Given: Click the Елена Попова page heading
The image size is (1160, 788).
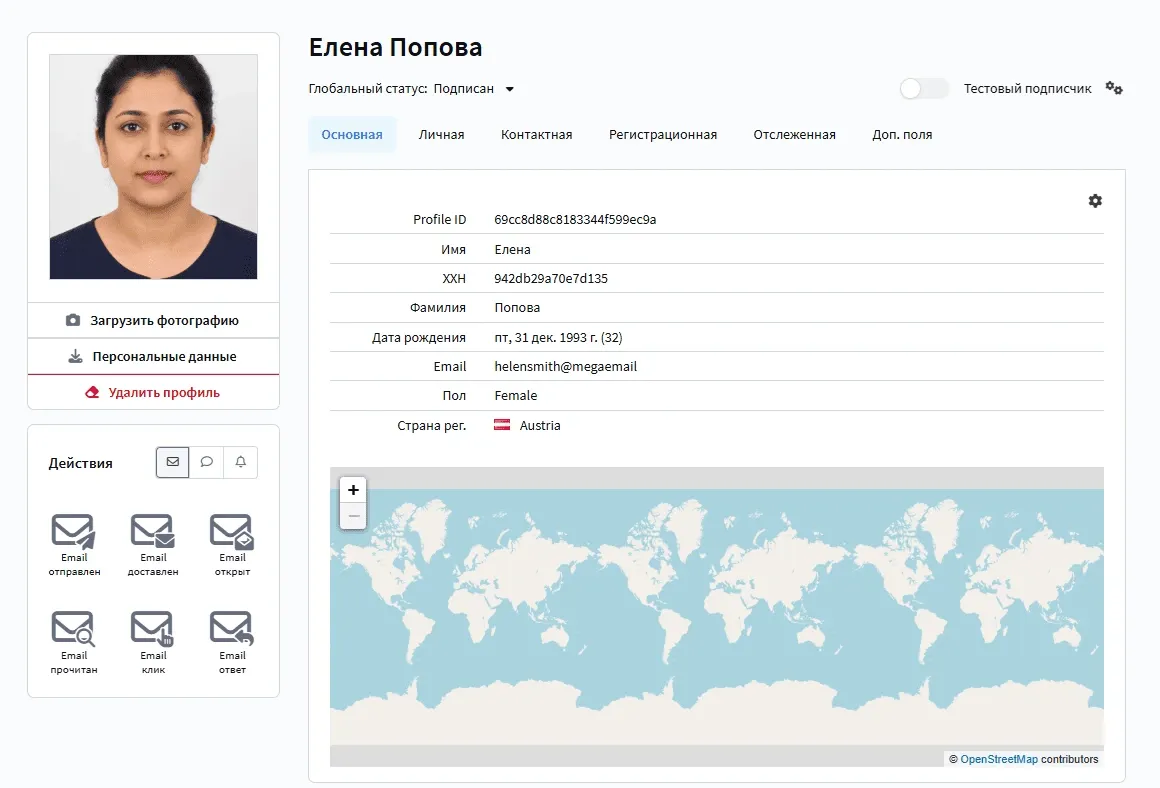Looking at the screenshot, I should (395, 47).
